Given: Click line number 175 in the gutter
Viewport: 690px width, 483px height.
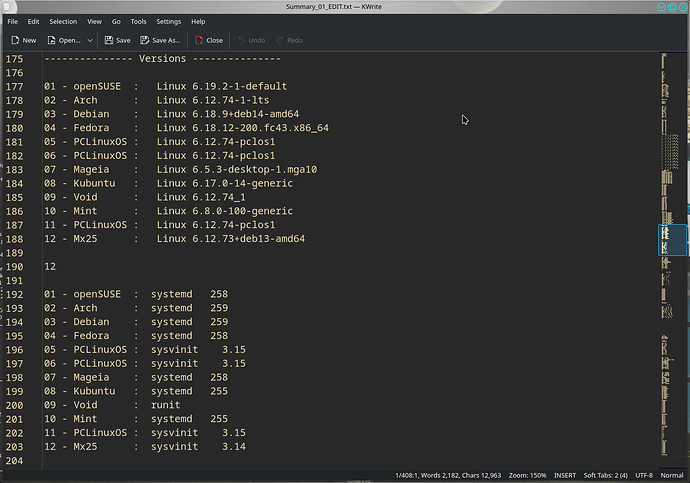Looking at the screenshot, I should tap(14, 59).
